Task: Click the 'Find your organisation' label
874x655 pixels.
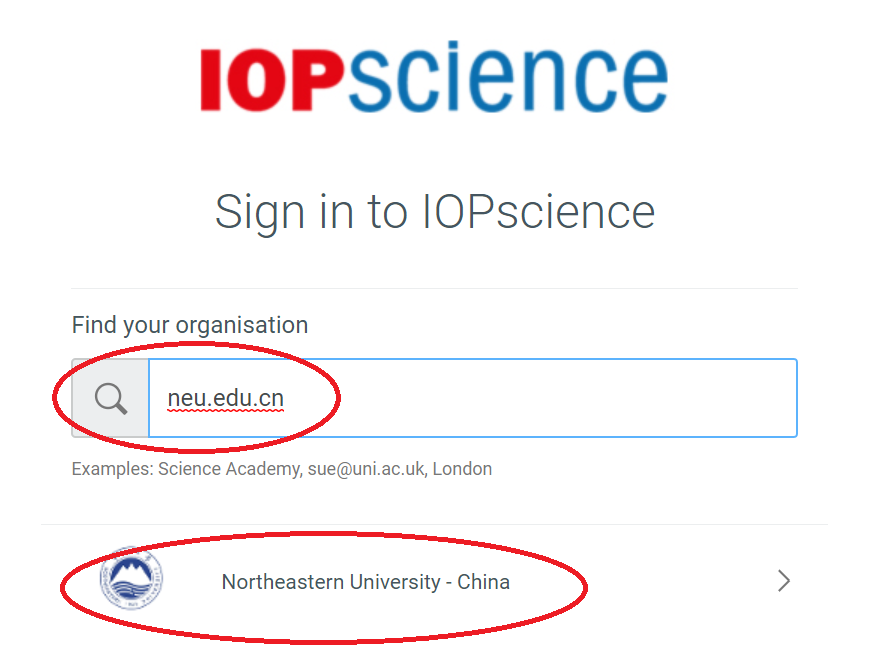Action: pos(190,325)
